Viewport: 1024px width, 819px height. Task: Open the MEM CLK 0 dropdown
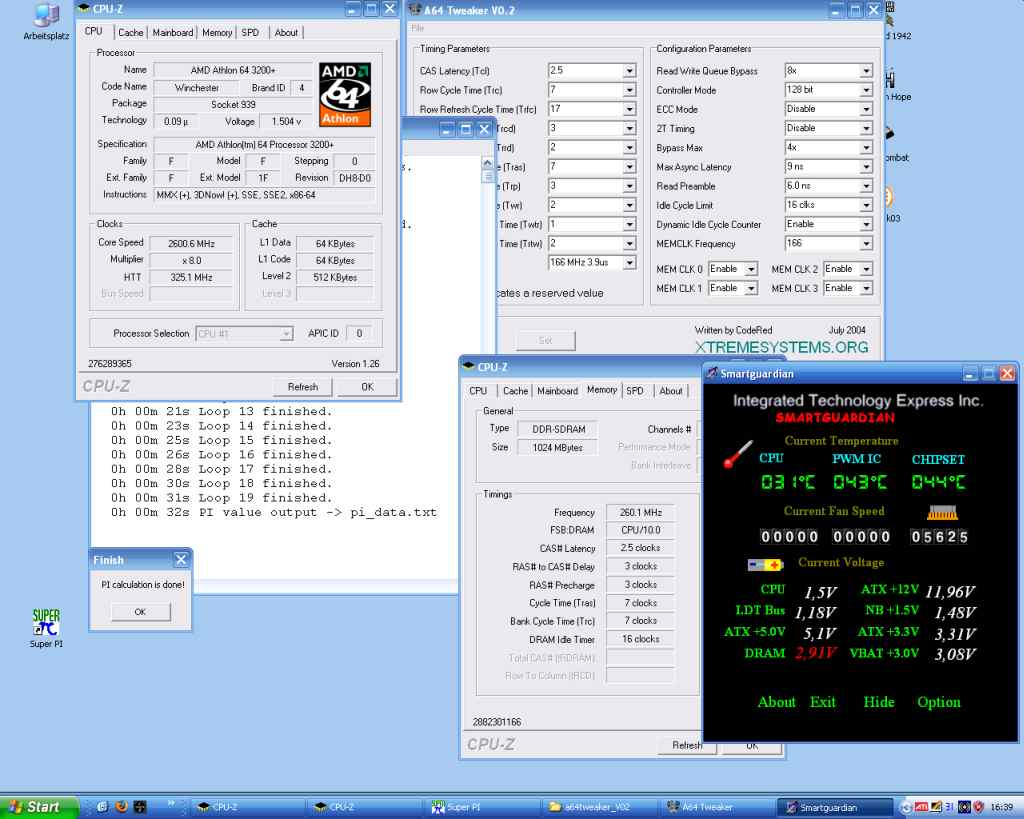(x=751, y=269)
